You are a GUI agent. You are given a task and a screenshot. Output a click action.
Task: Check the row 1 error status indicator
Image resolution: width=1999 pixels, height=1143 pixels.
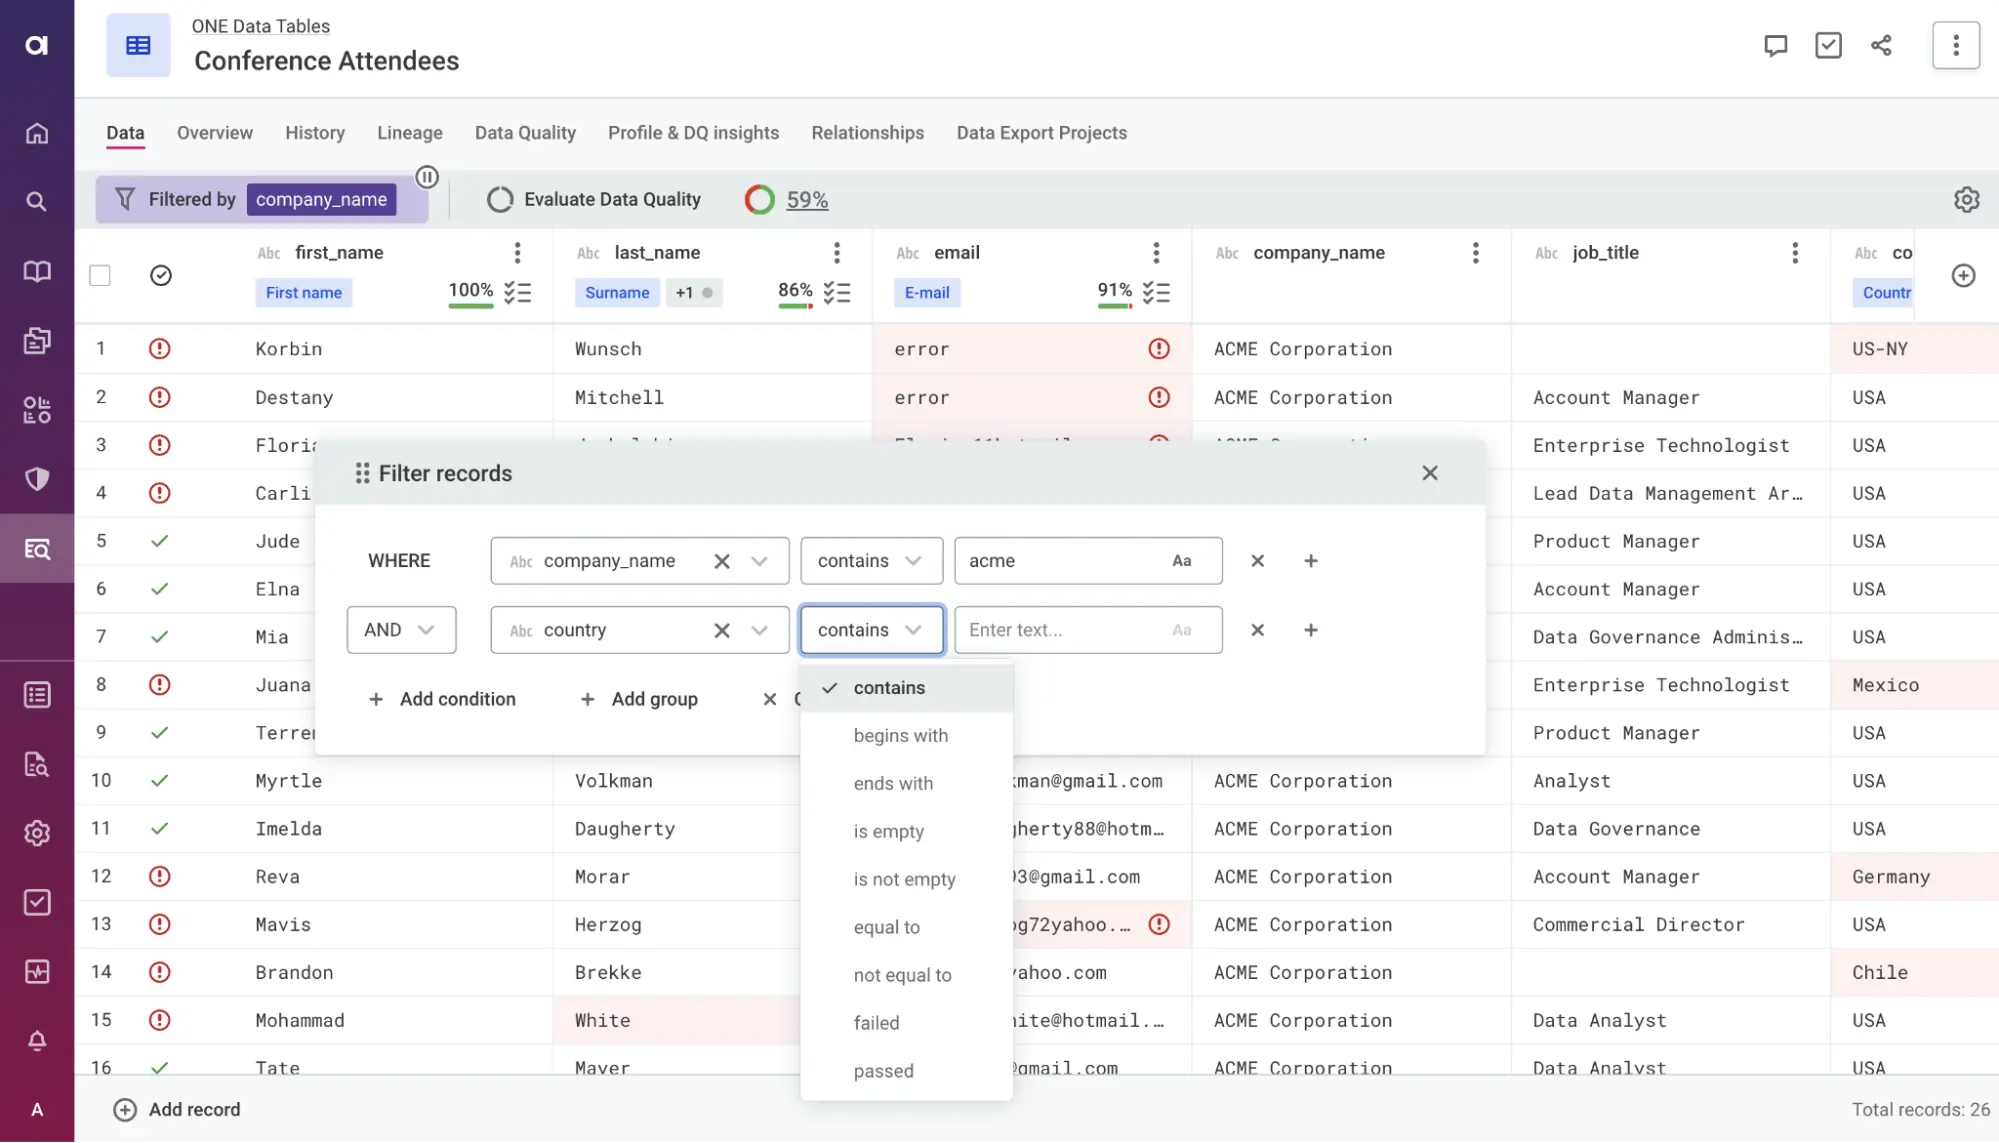[160, 348]
